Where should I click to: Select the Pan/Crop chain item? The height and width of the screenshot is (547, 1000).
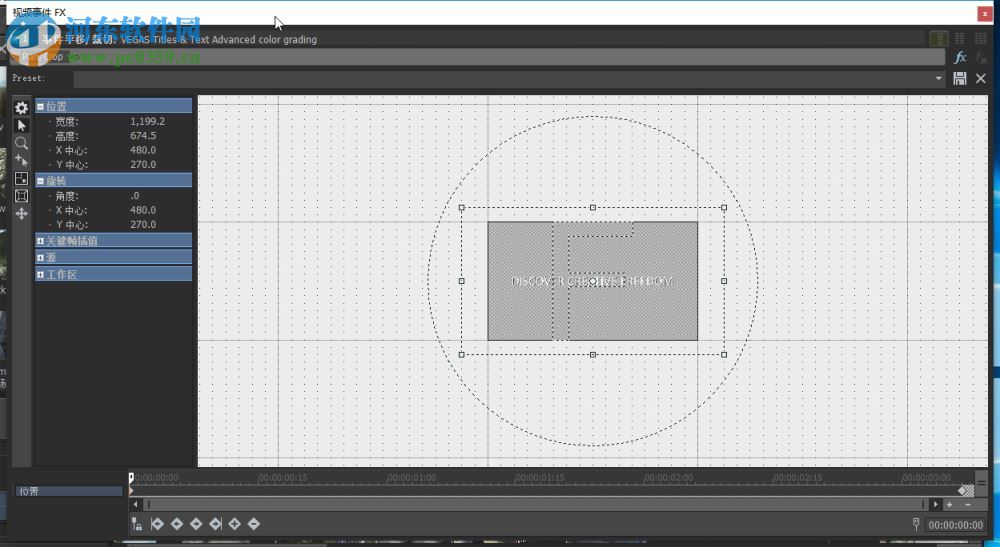[42, 57]
